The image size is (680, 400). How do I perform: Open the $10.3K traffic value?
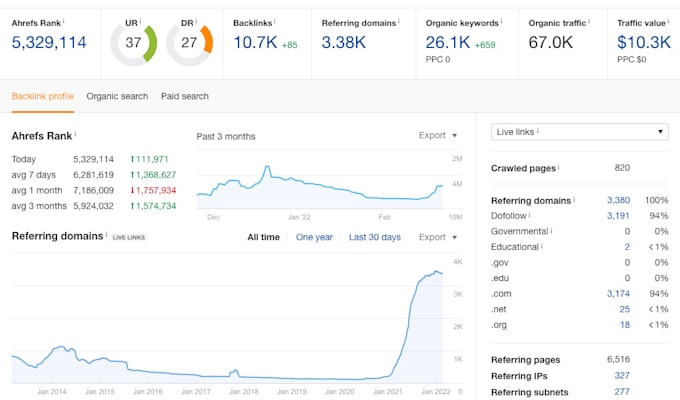(644, 43)
